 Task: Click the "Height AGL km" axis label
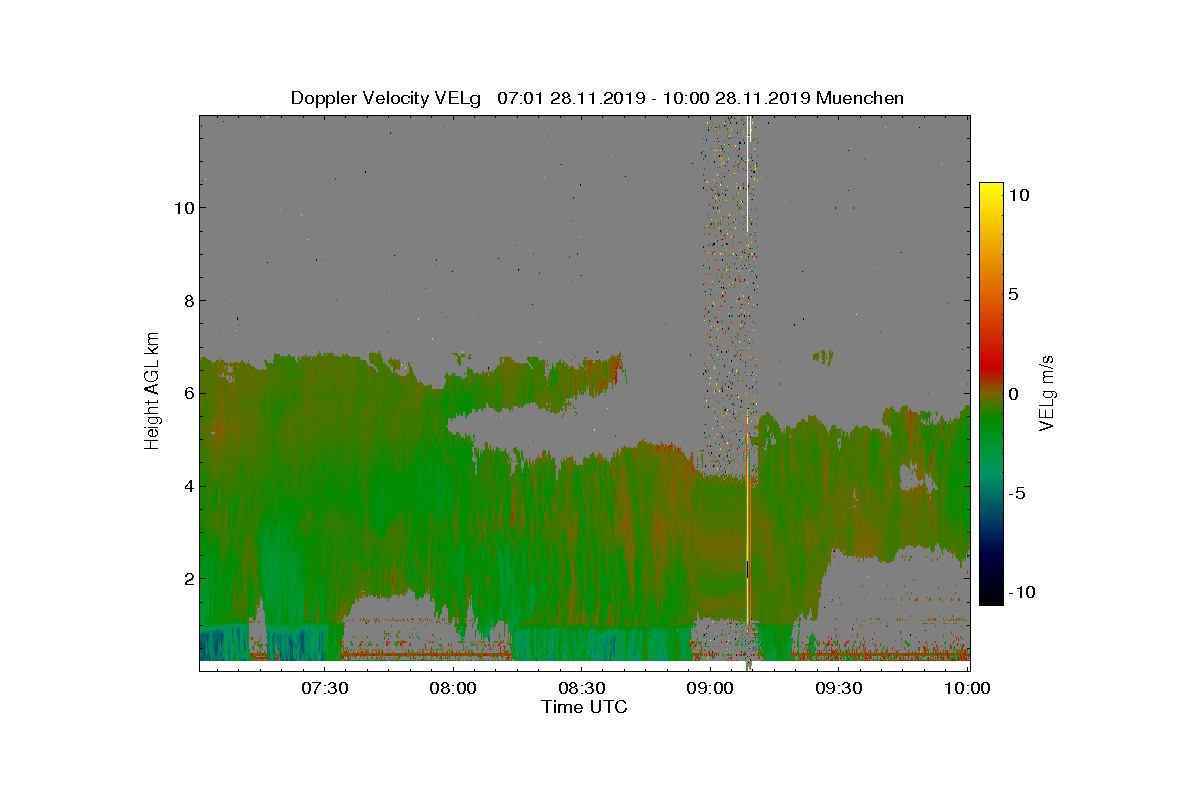point(153,390)
